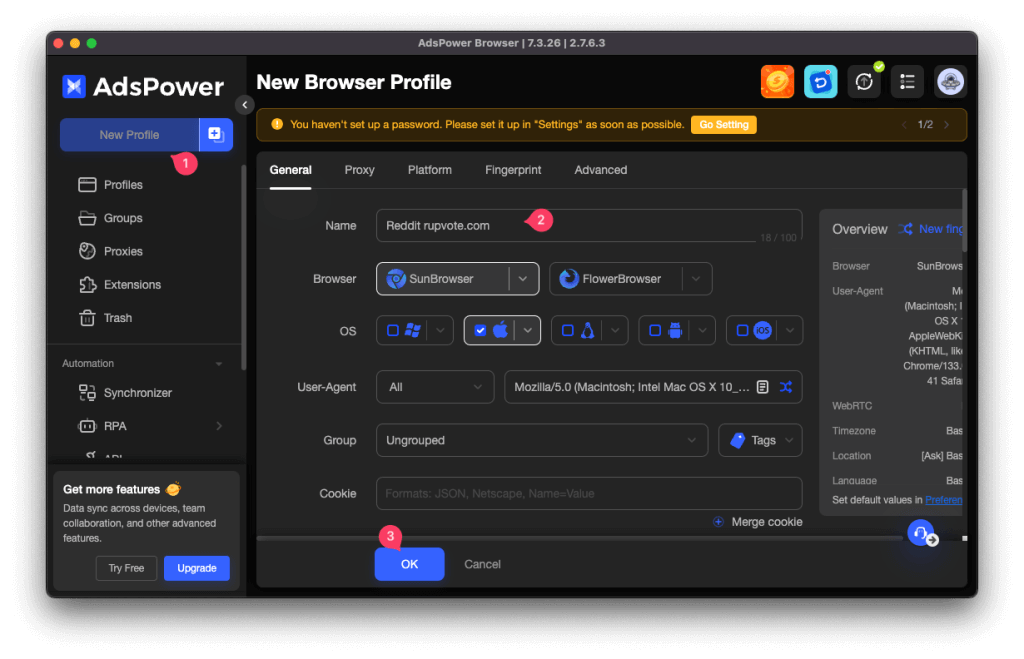Click the AdsPower logo
The width and height of the screenshot is (1024, 659).
[143, 86]
